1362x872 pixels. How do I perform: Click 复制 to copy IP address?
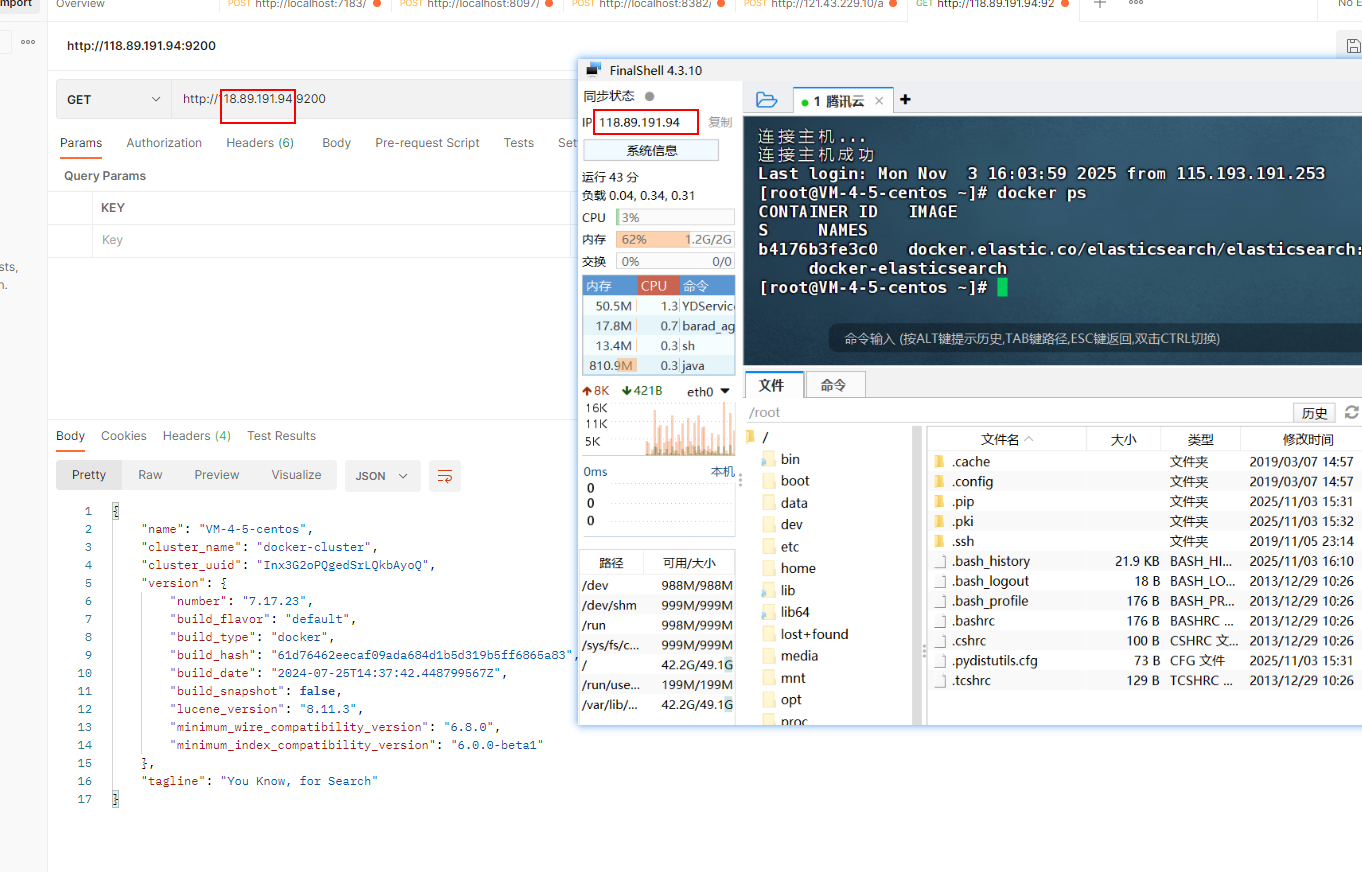(x=720, y=122)
